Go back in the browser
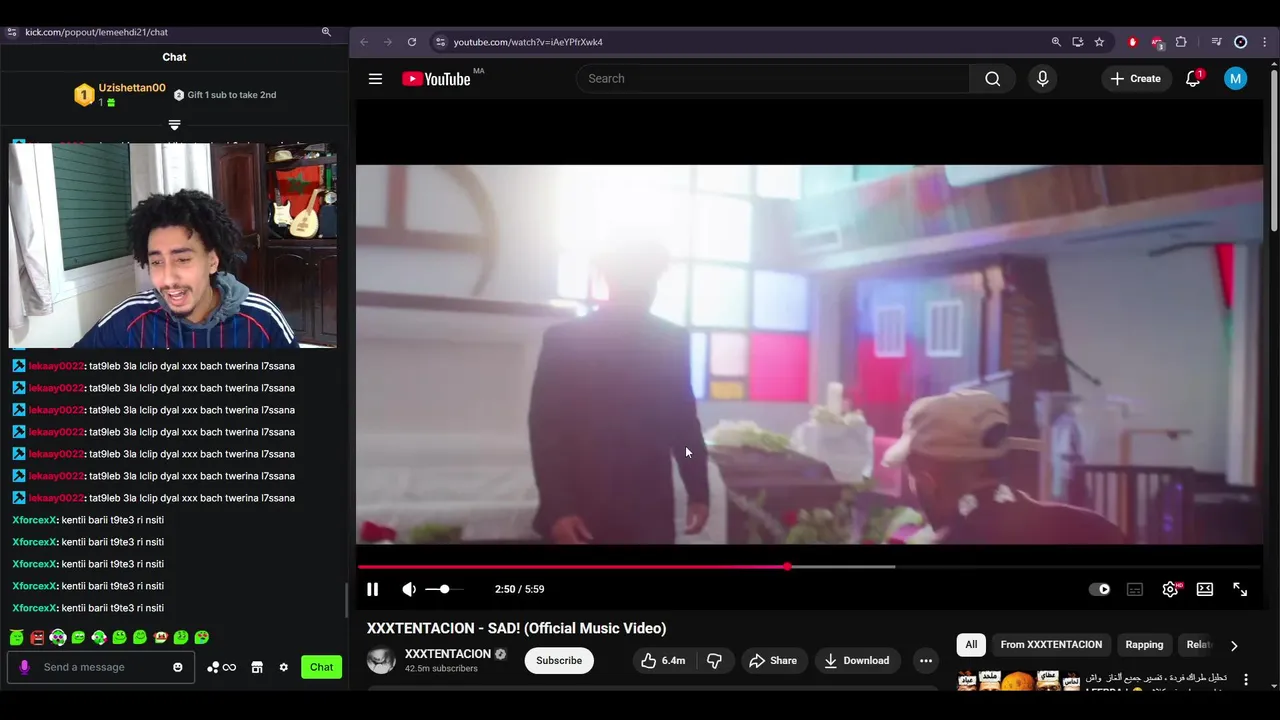The image size is (1280, 720). tap(364, 42)
